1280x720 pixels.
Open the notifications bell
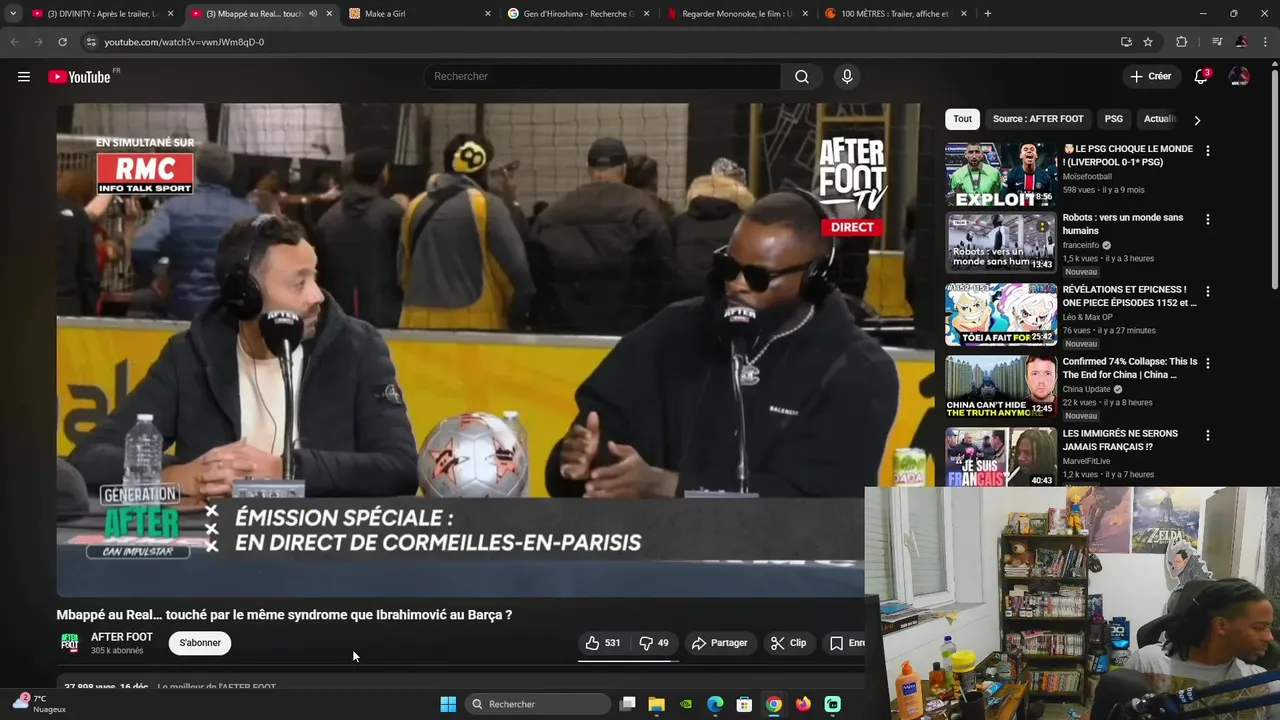click(1201, 77)
